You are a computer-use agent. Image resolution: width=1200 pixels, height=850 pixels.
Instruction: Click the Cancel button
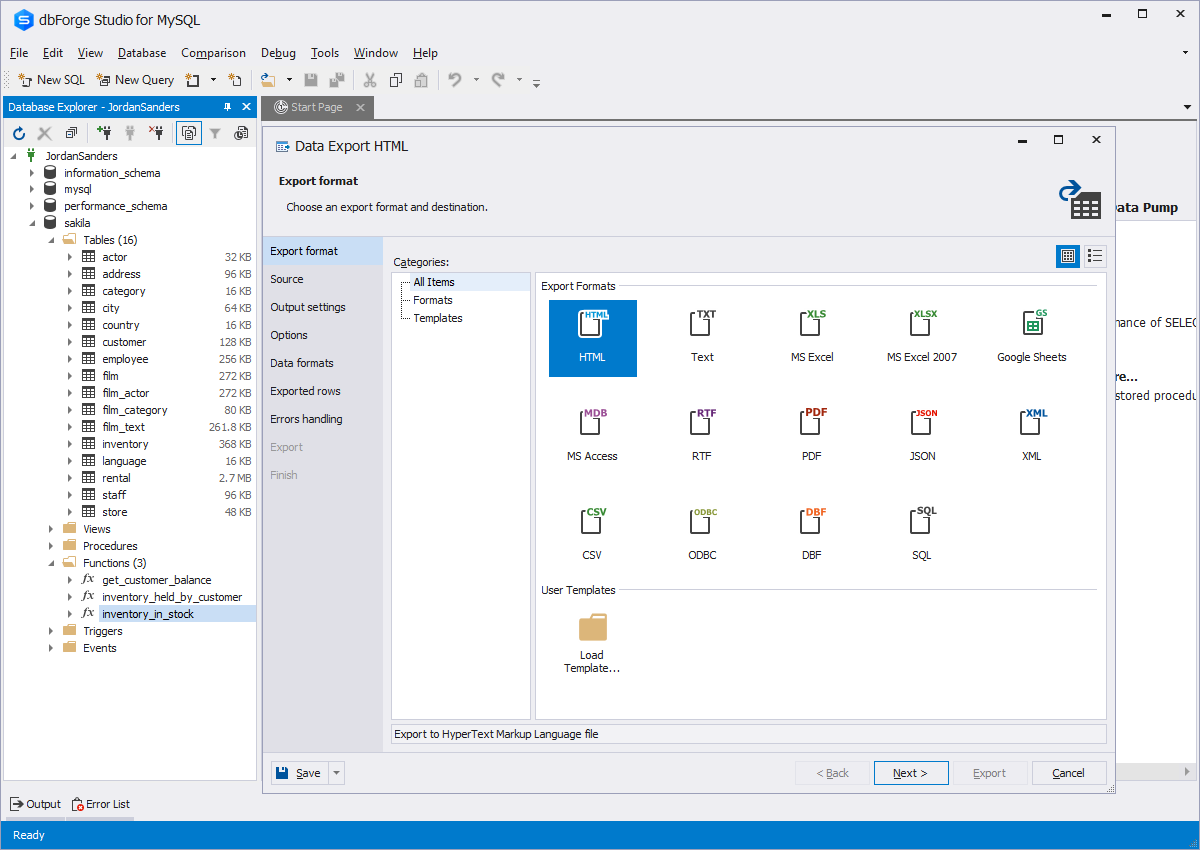click(x=1069, y=773)
